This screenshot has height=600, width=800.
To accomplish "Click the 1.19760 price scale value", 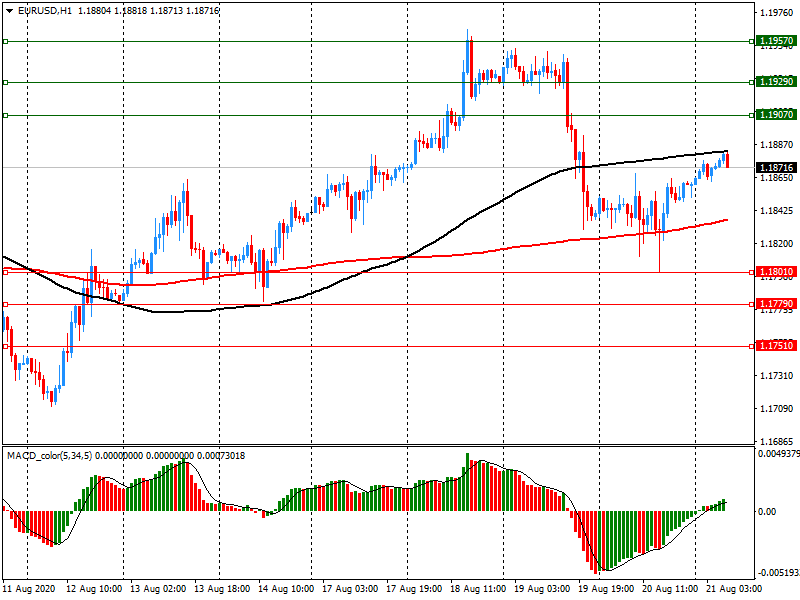I will pos(777,13).
